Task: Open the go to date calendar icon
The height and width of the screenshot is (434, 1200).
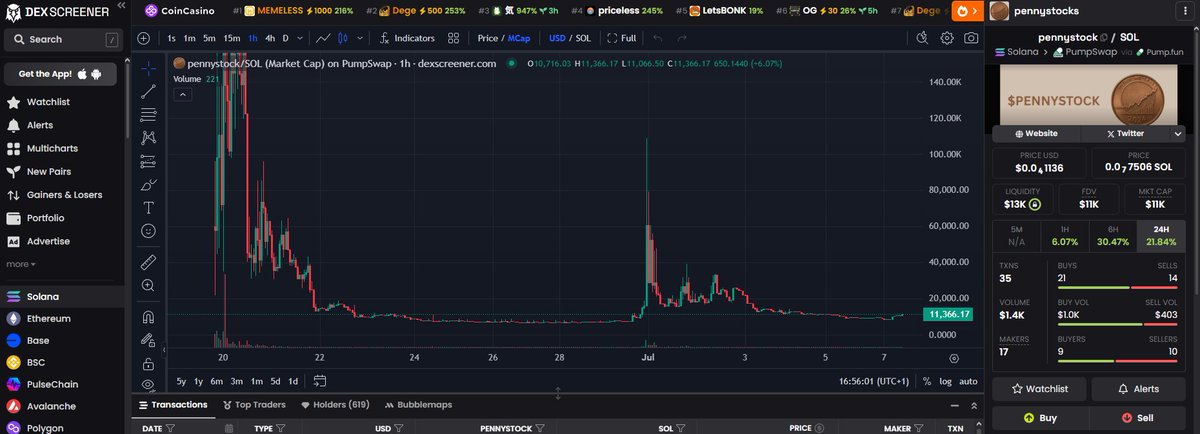Action: coord(320,381)
